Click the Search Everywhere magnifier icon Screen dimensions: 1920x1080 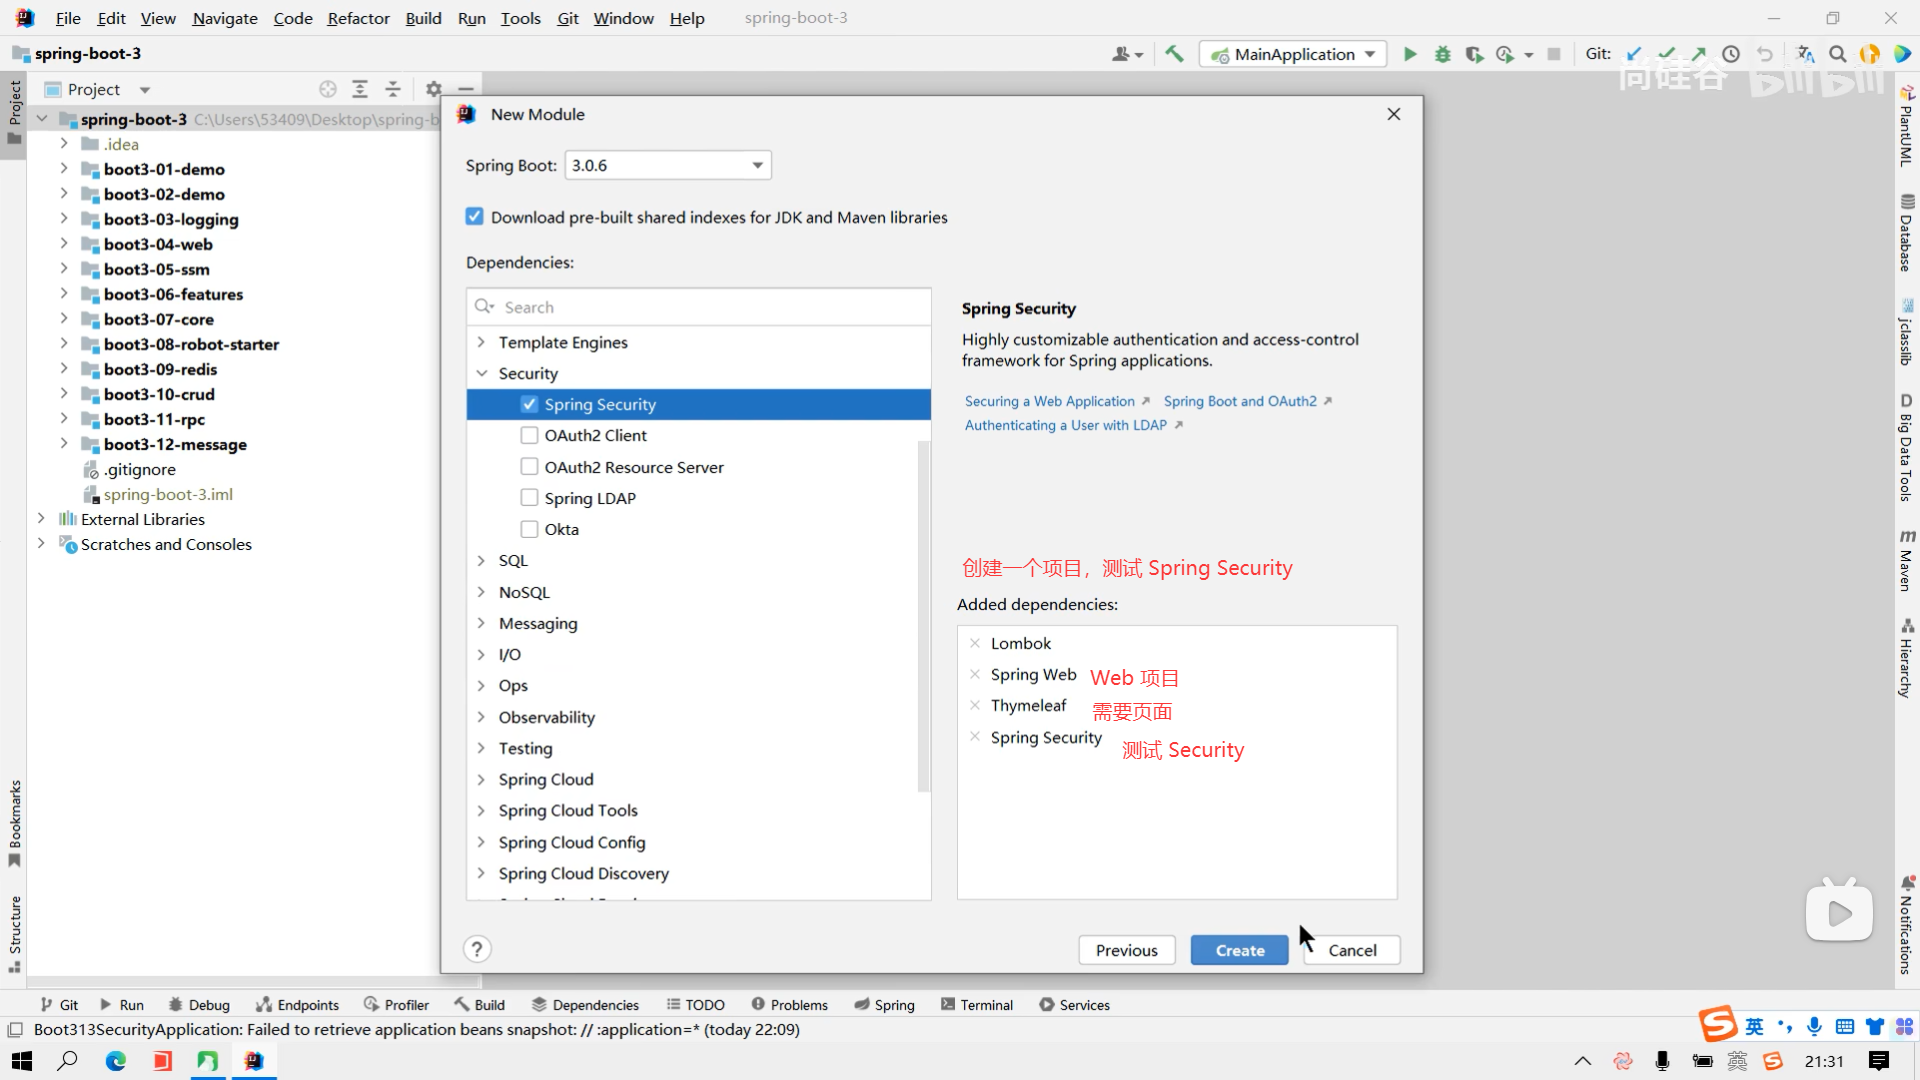pos(1837,54)
